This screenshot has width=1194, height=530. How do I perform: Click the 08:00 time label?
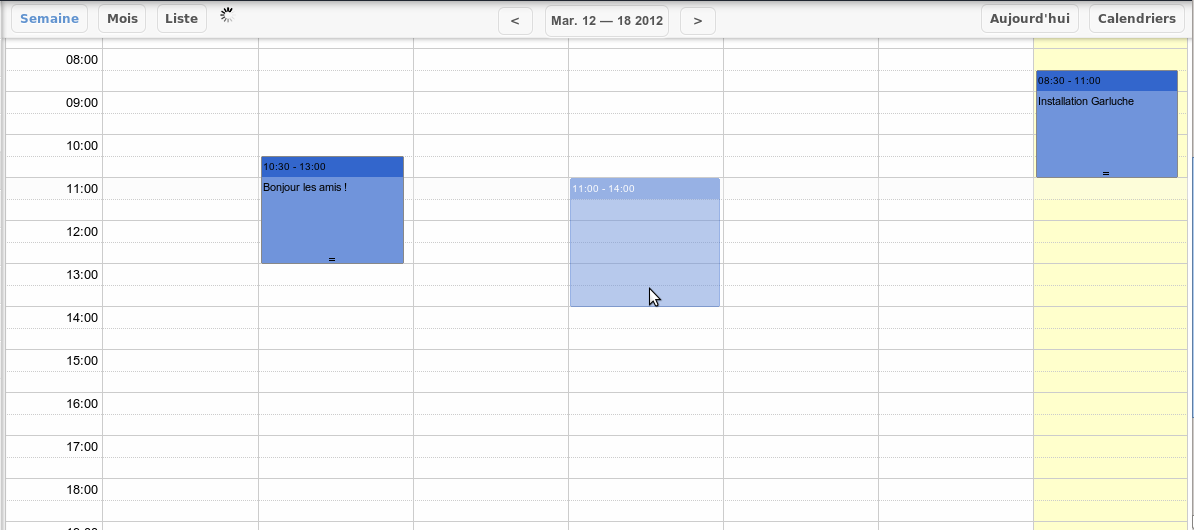click(x=82, y=60)
